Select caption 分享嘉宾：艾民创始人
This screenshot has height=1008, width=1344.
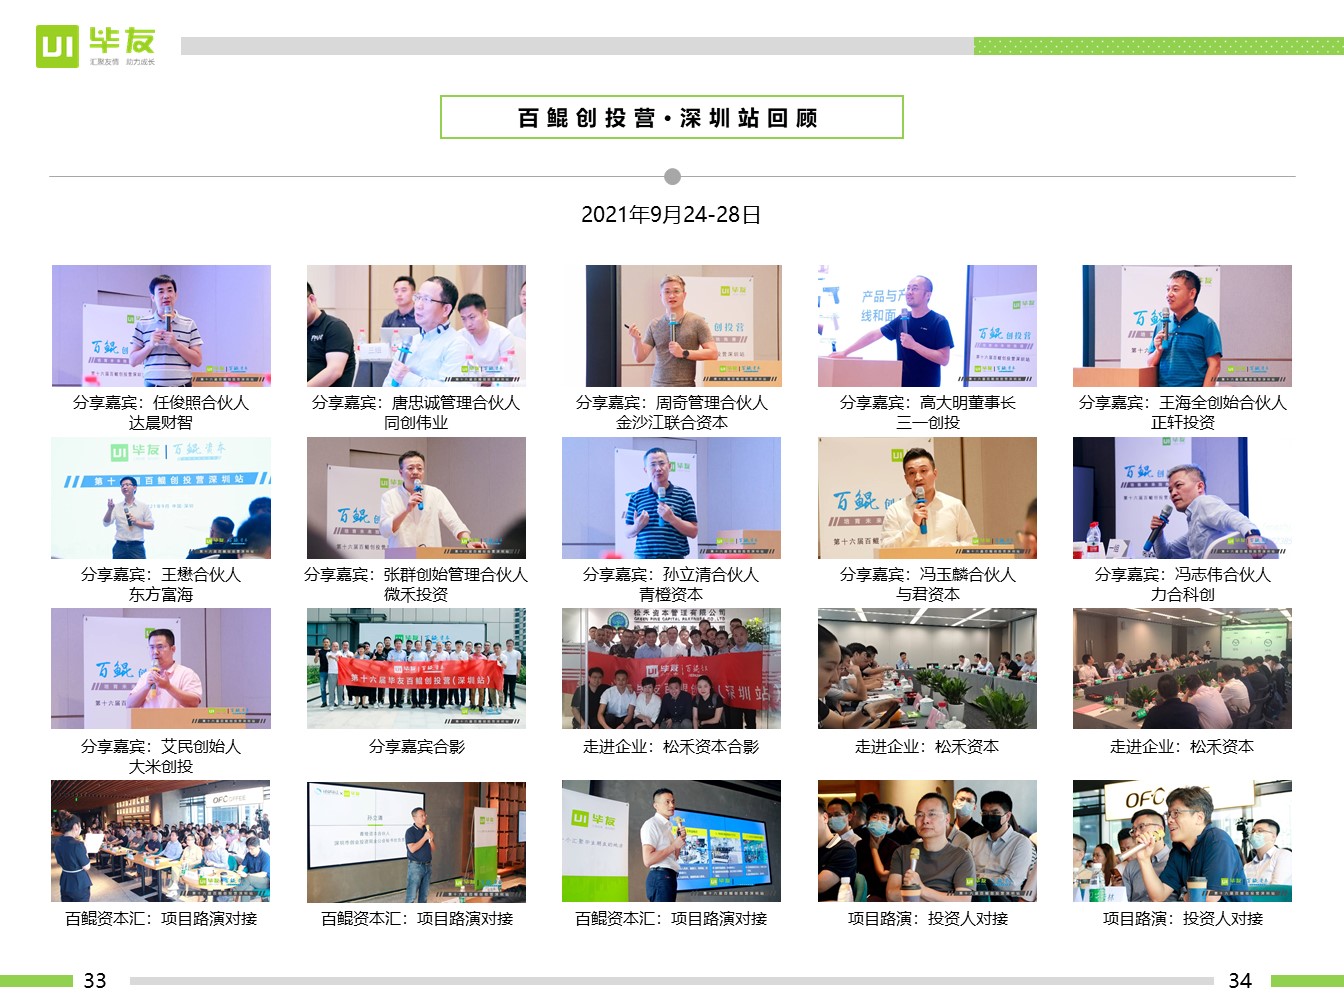tap(161, 747)
